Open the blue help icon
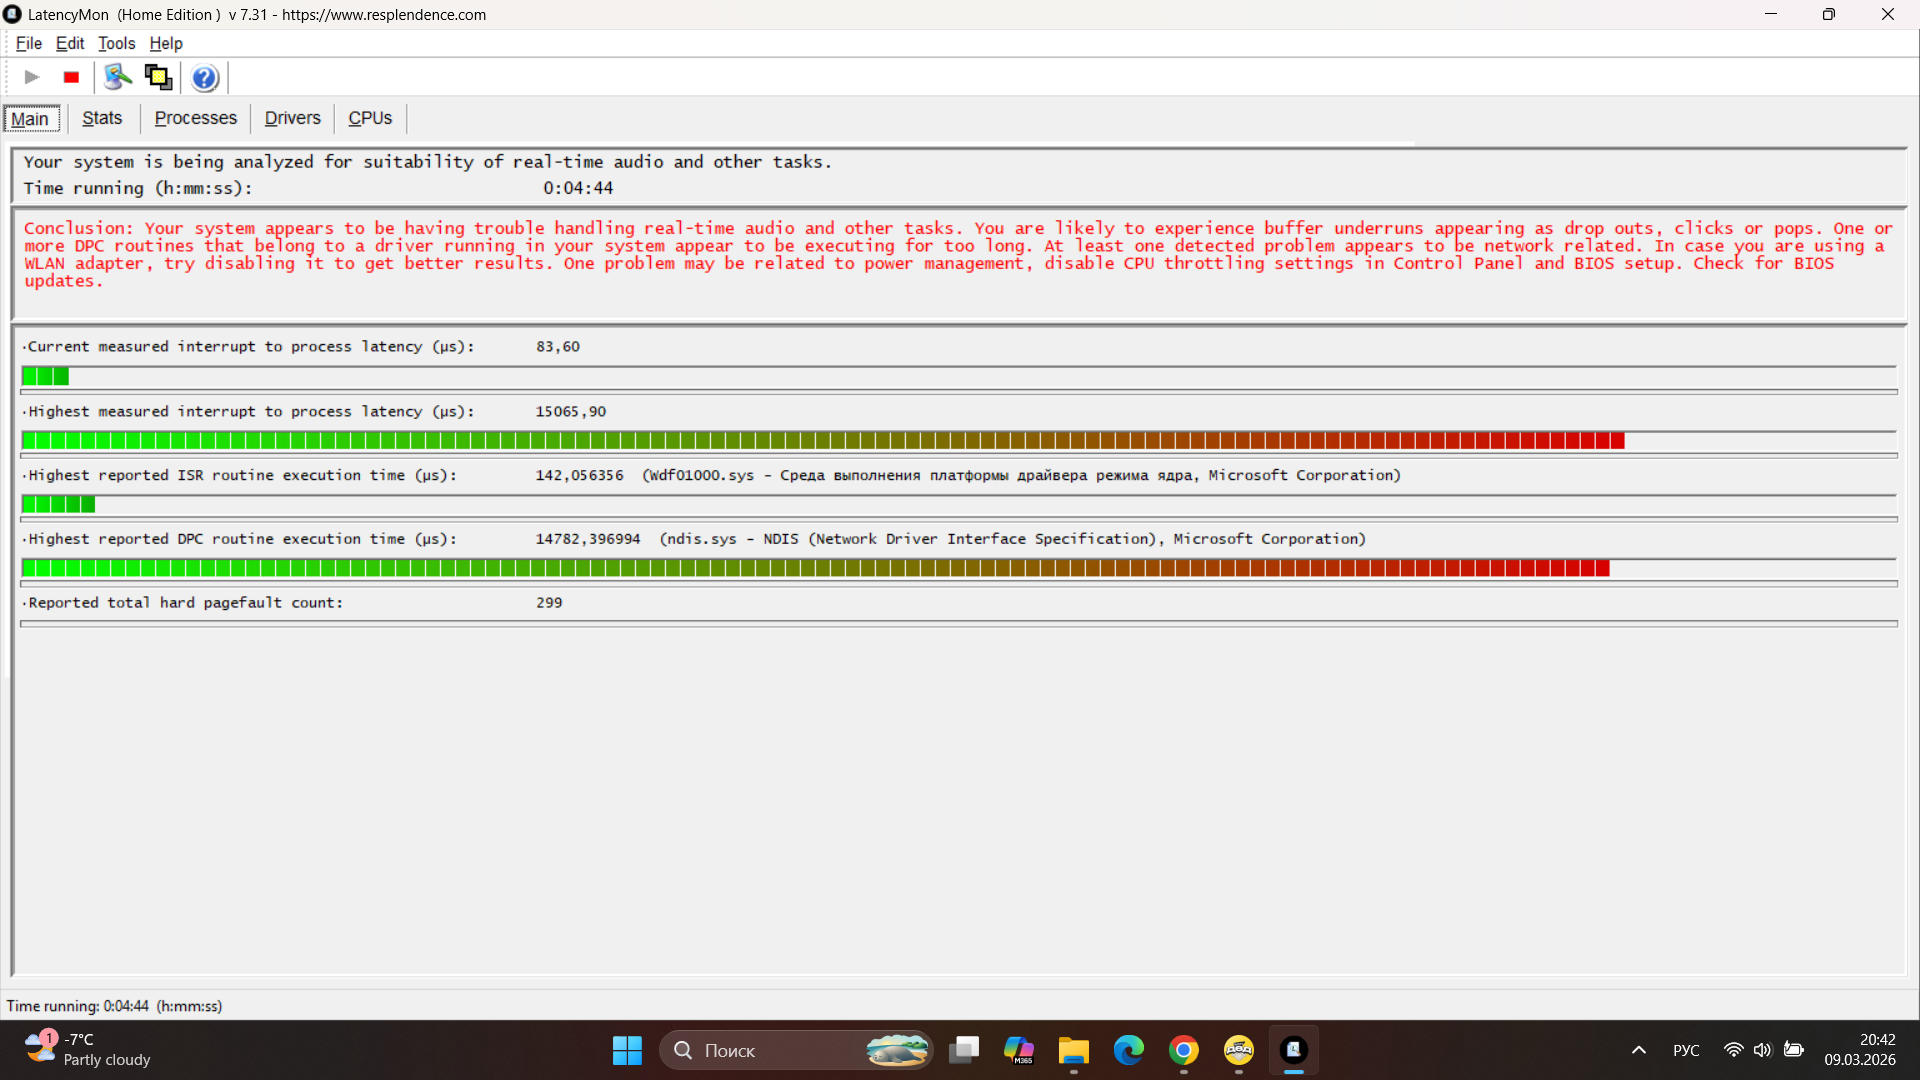The image size is (1920, 1080). (204, 77)
